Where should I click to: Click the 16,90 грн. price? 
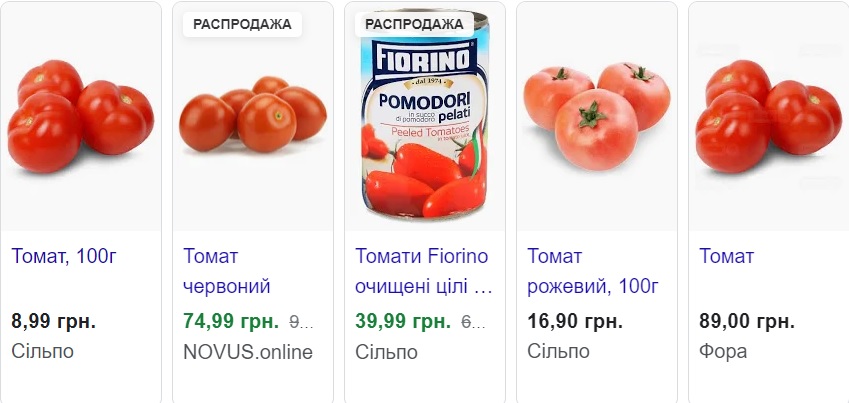(x=575, y=321)
